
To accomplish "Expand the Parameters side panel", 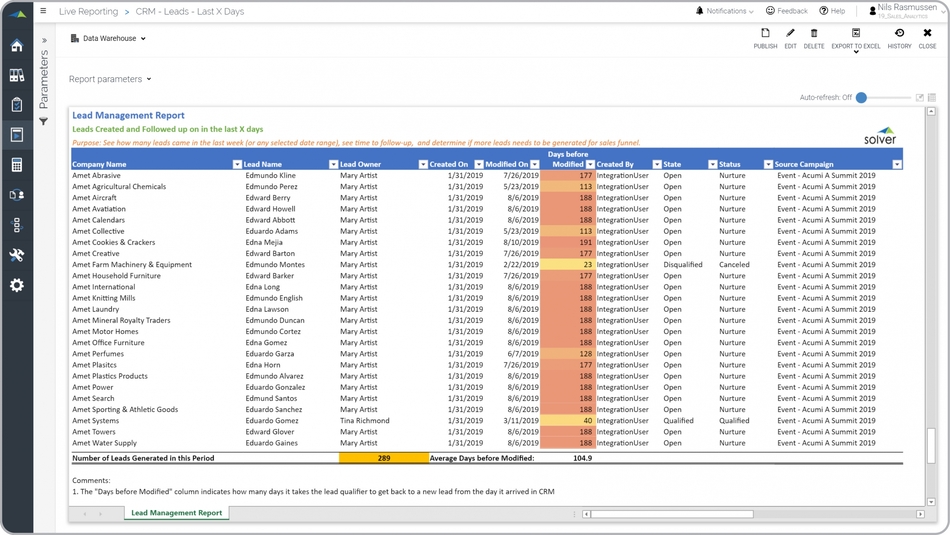I will (44, 41).
